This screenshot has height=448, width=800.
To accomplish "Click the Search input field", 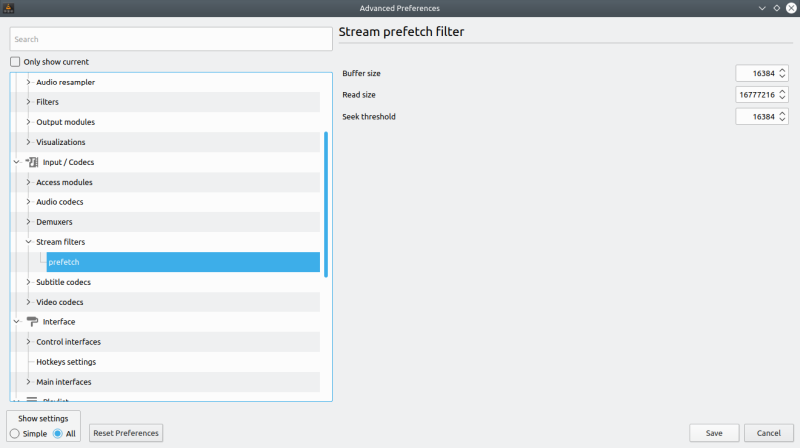I will 171,39.
